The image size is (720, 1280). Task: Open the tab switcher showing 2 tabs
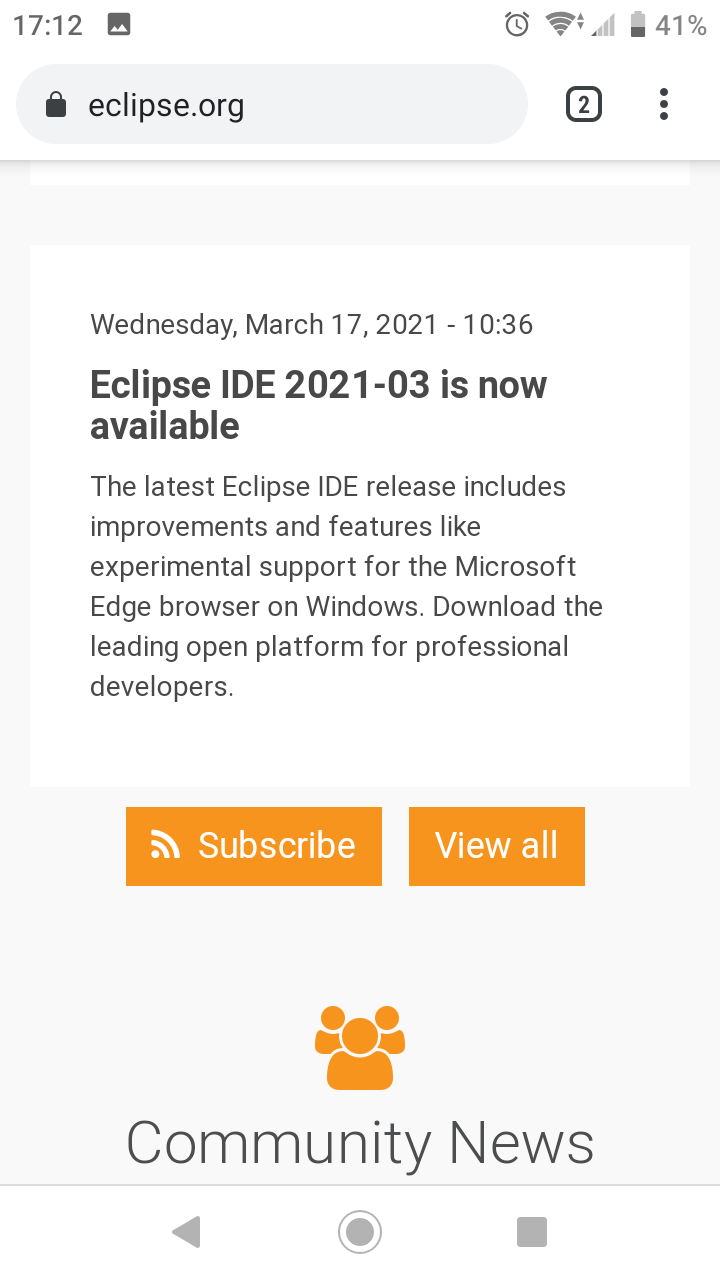click(584, 104)
